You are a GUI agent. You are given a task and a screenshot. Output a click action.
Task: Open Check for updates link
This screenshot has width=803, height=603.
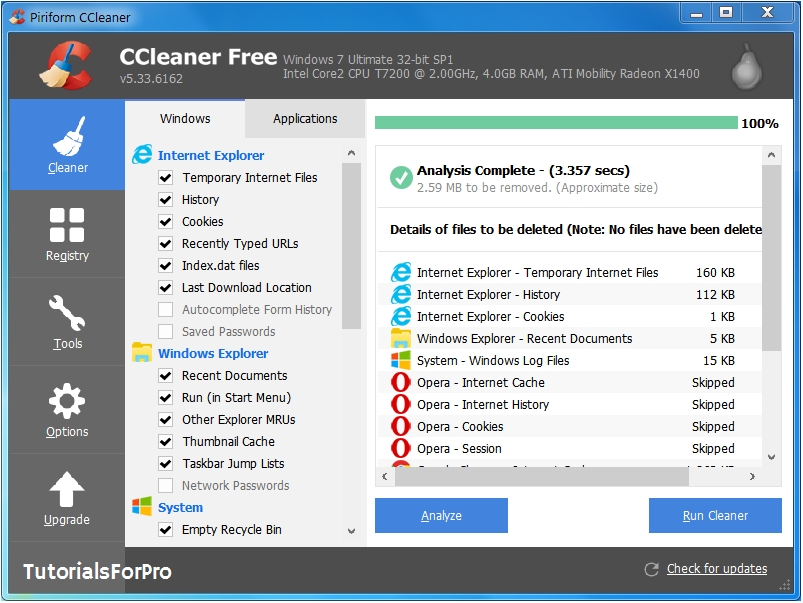715,569
